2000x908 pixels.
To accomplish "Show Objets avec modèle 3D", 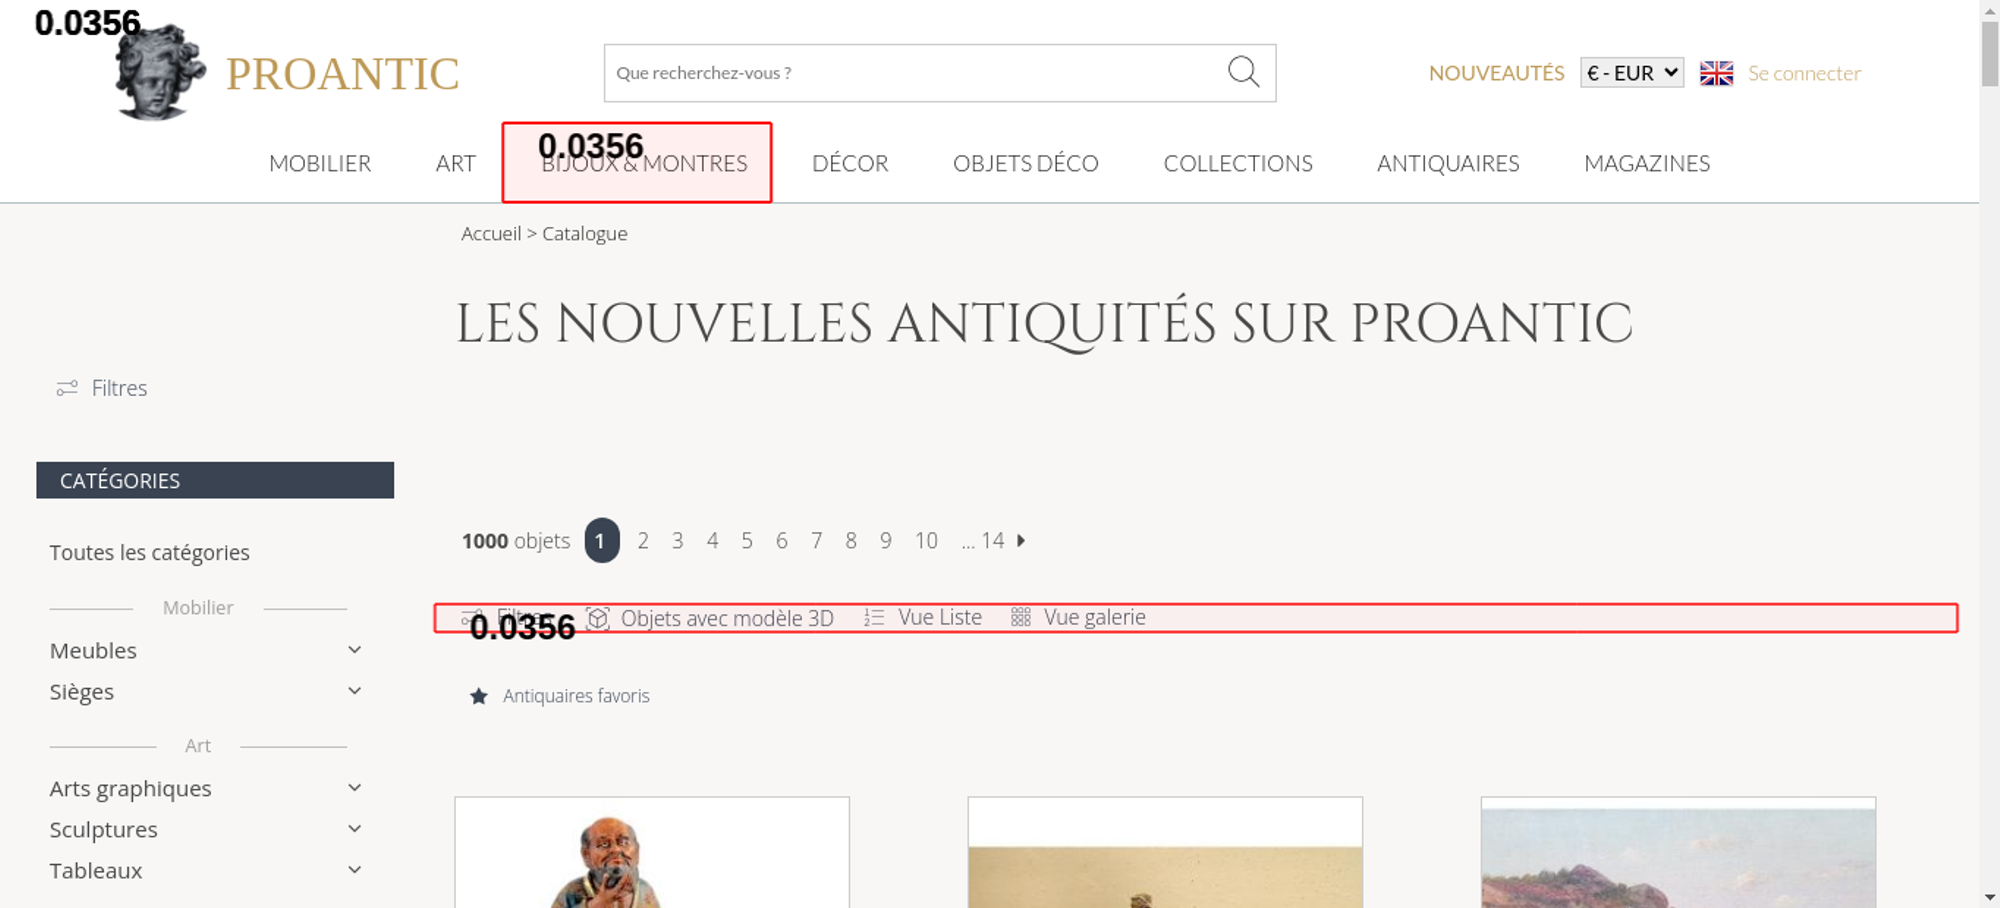I will 727,618.
